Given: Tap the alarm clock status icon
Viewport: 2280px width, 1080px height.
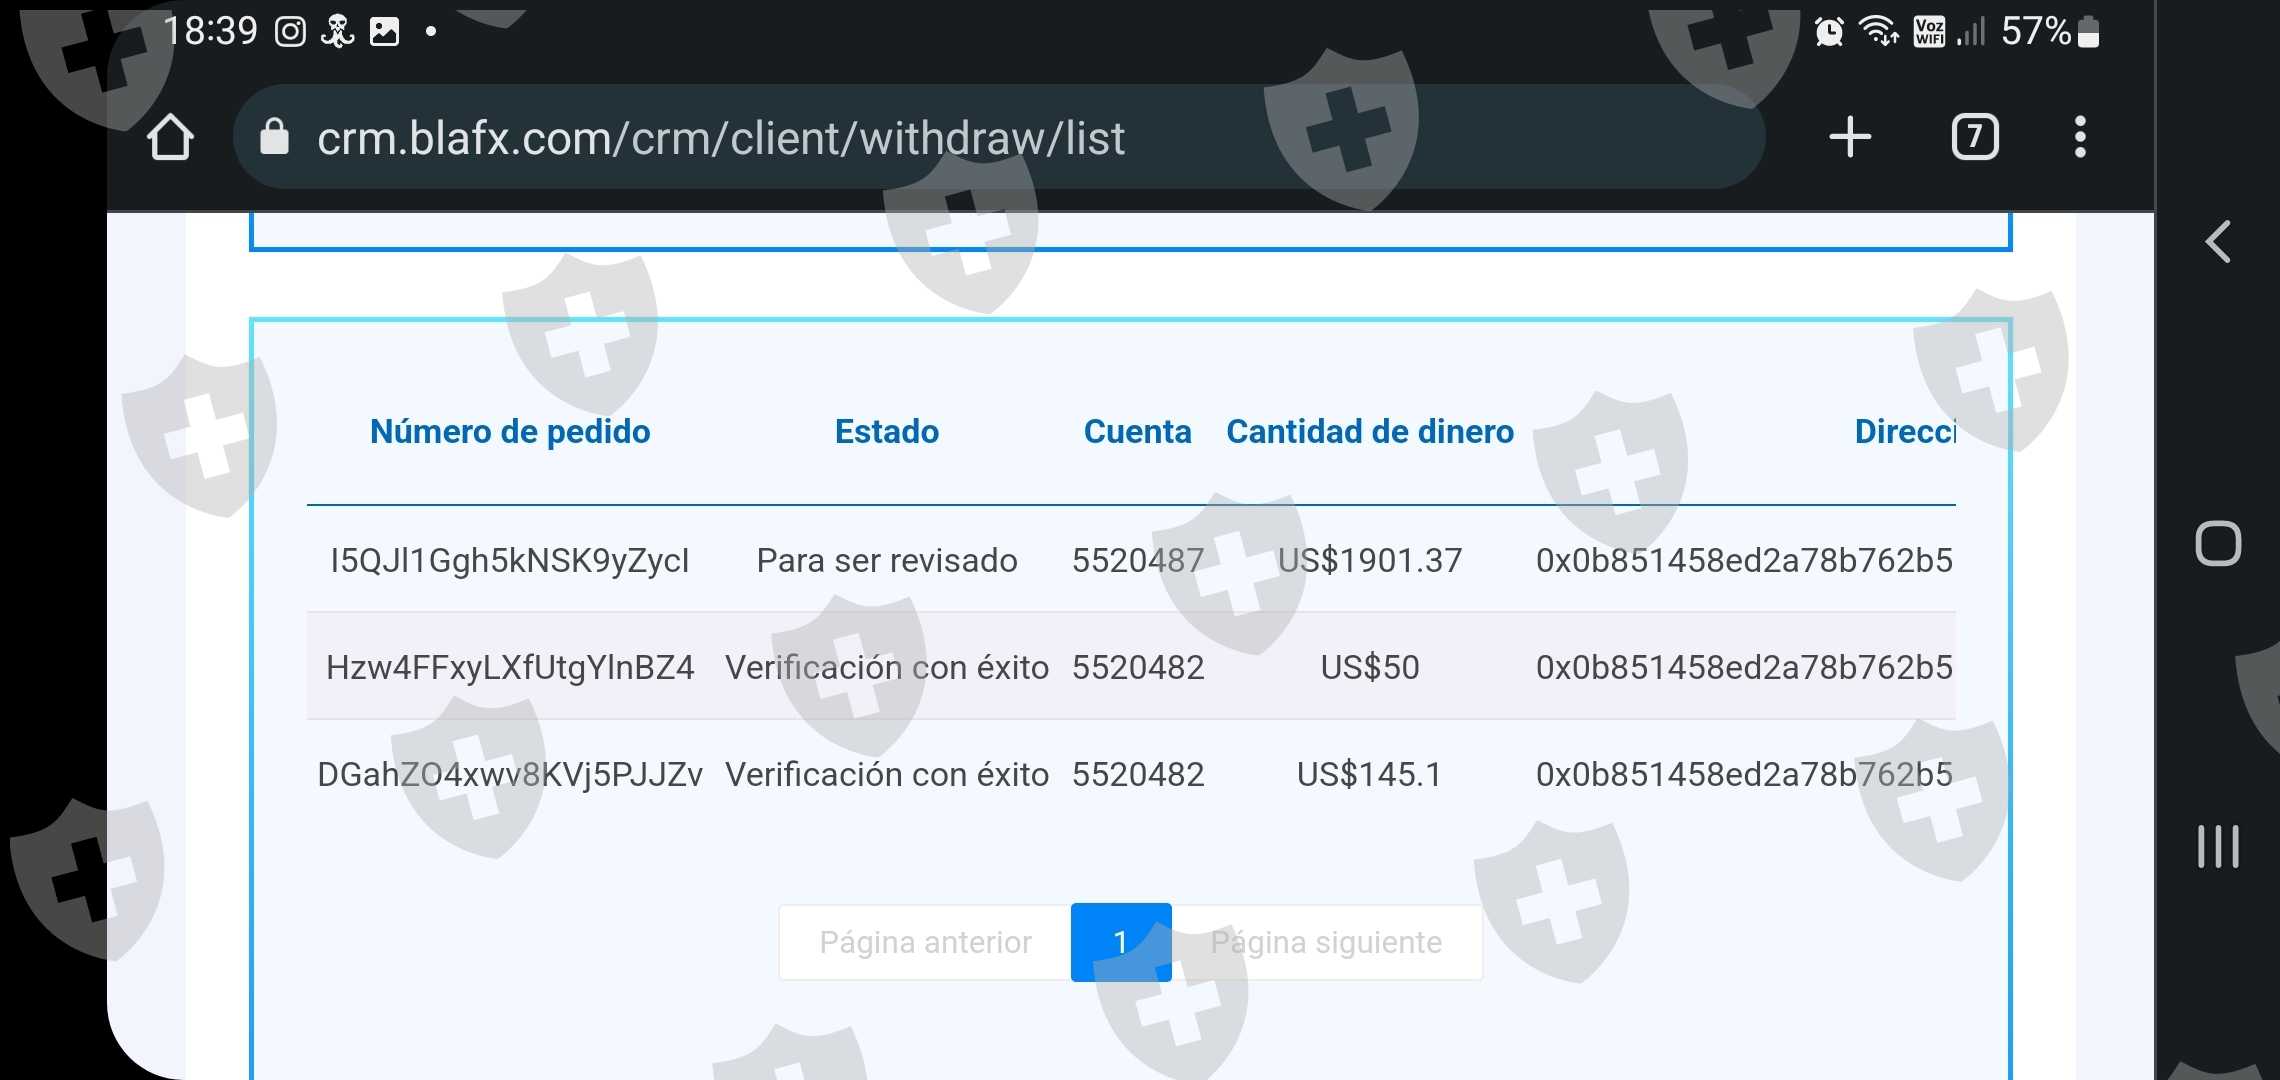Looking at the screenshot, I should 1828,32.
